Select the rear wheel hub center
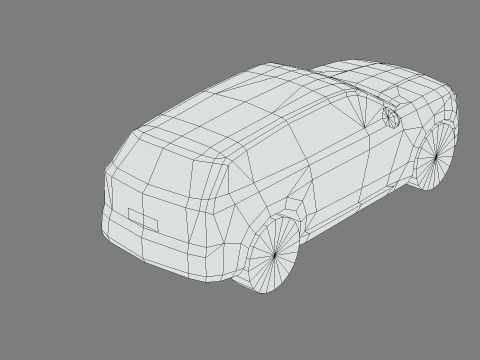 (275, 255)
